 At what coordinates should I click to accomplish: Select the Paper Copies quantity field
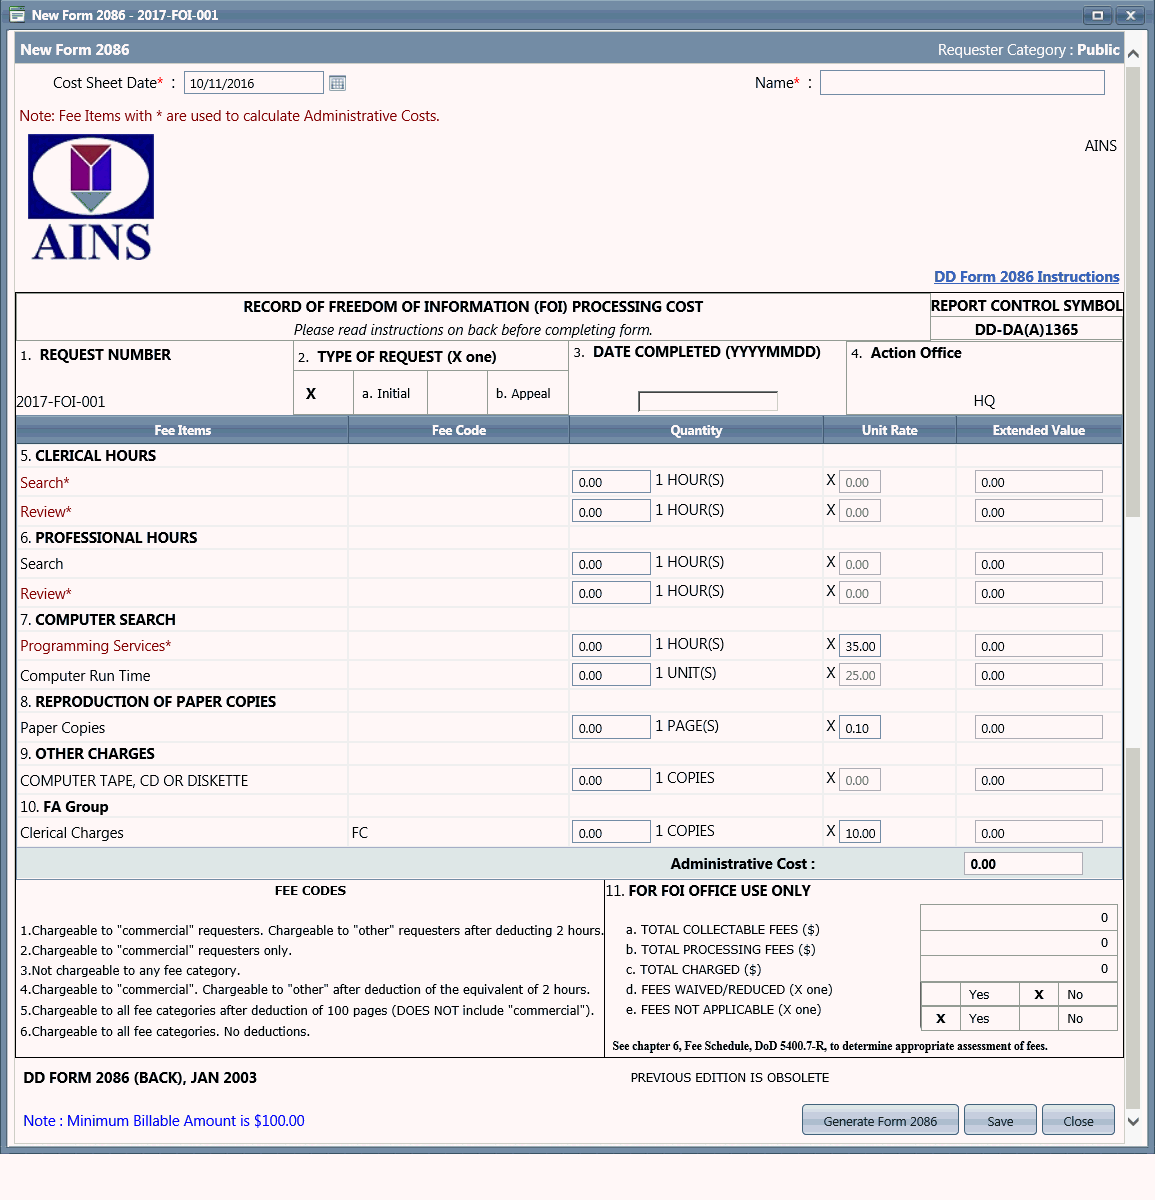pos(611,728)
